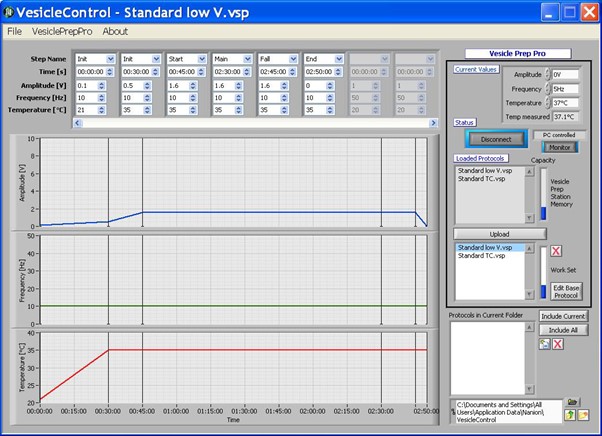This screenshot has height=436, width=602.
Task: Click Temp measured value 37.1°C
Action: tap(565, 117)
